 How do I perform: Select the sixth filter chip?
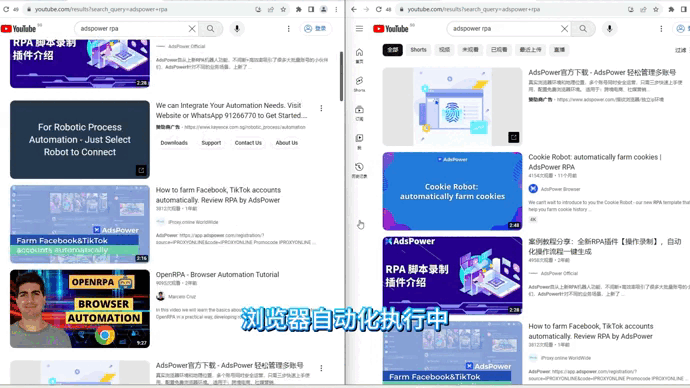[530, 50]
